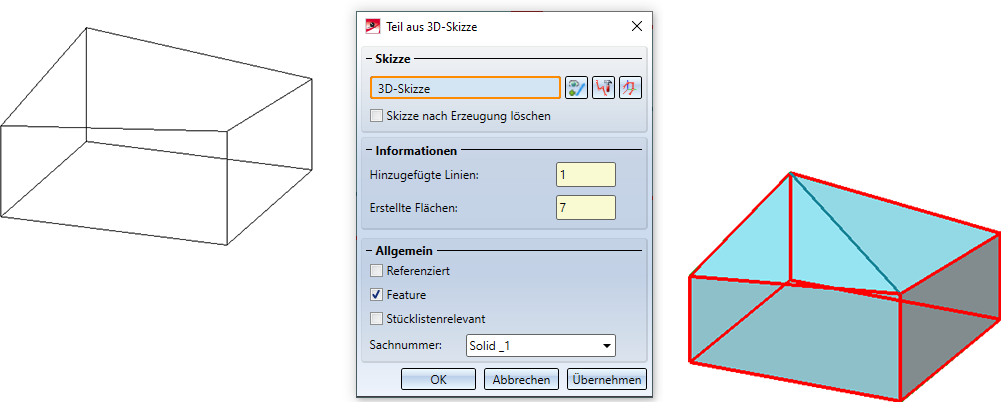This screenshot has width=1001, height=402.
Task: Click the Abbrechen button
Action: click(521, 380)
